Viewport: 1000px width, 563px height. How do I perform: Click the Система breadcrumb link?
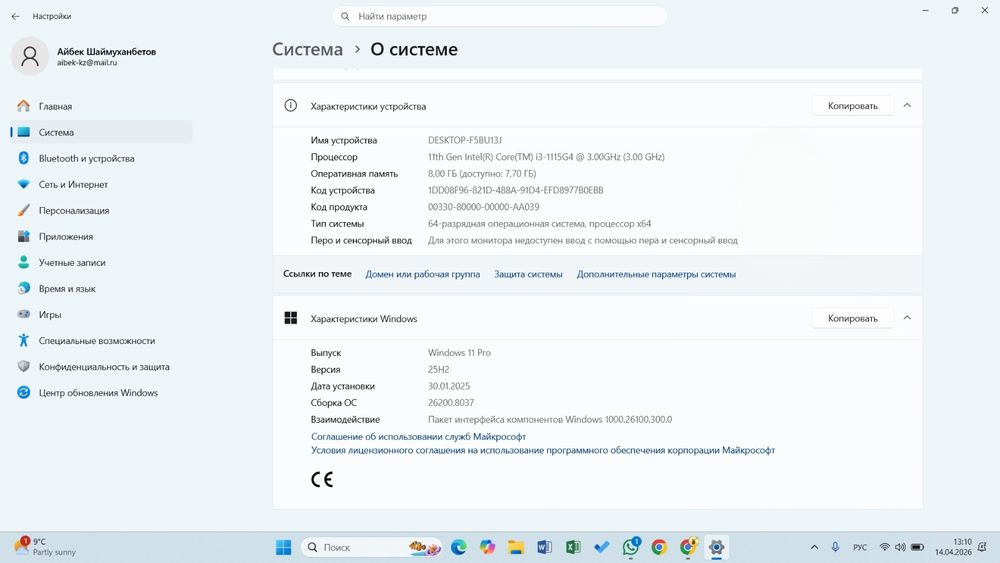307,49
